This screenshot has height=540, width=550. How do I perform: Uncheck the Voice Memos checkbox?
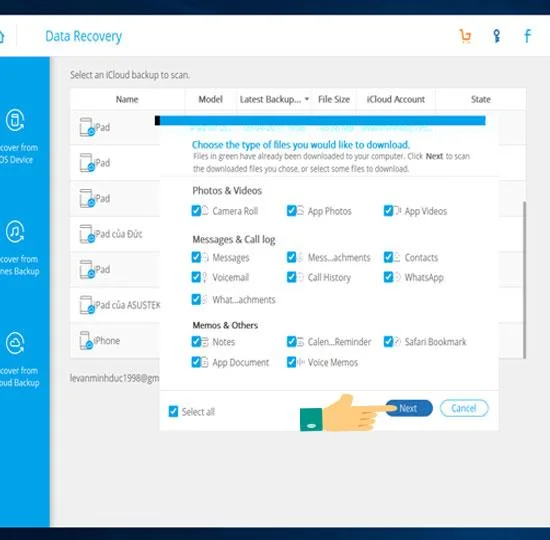291,362
